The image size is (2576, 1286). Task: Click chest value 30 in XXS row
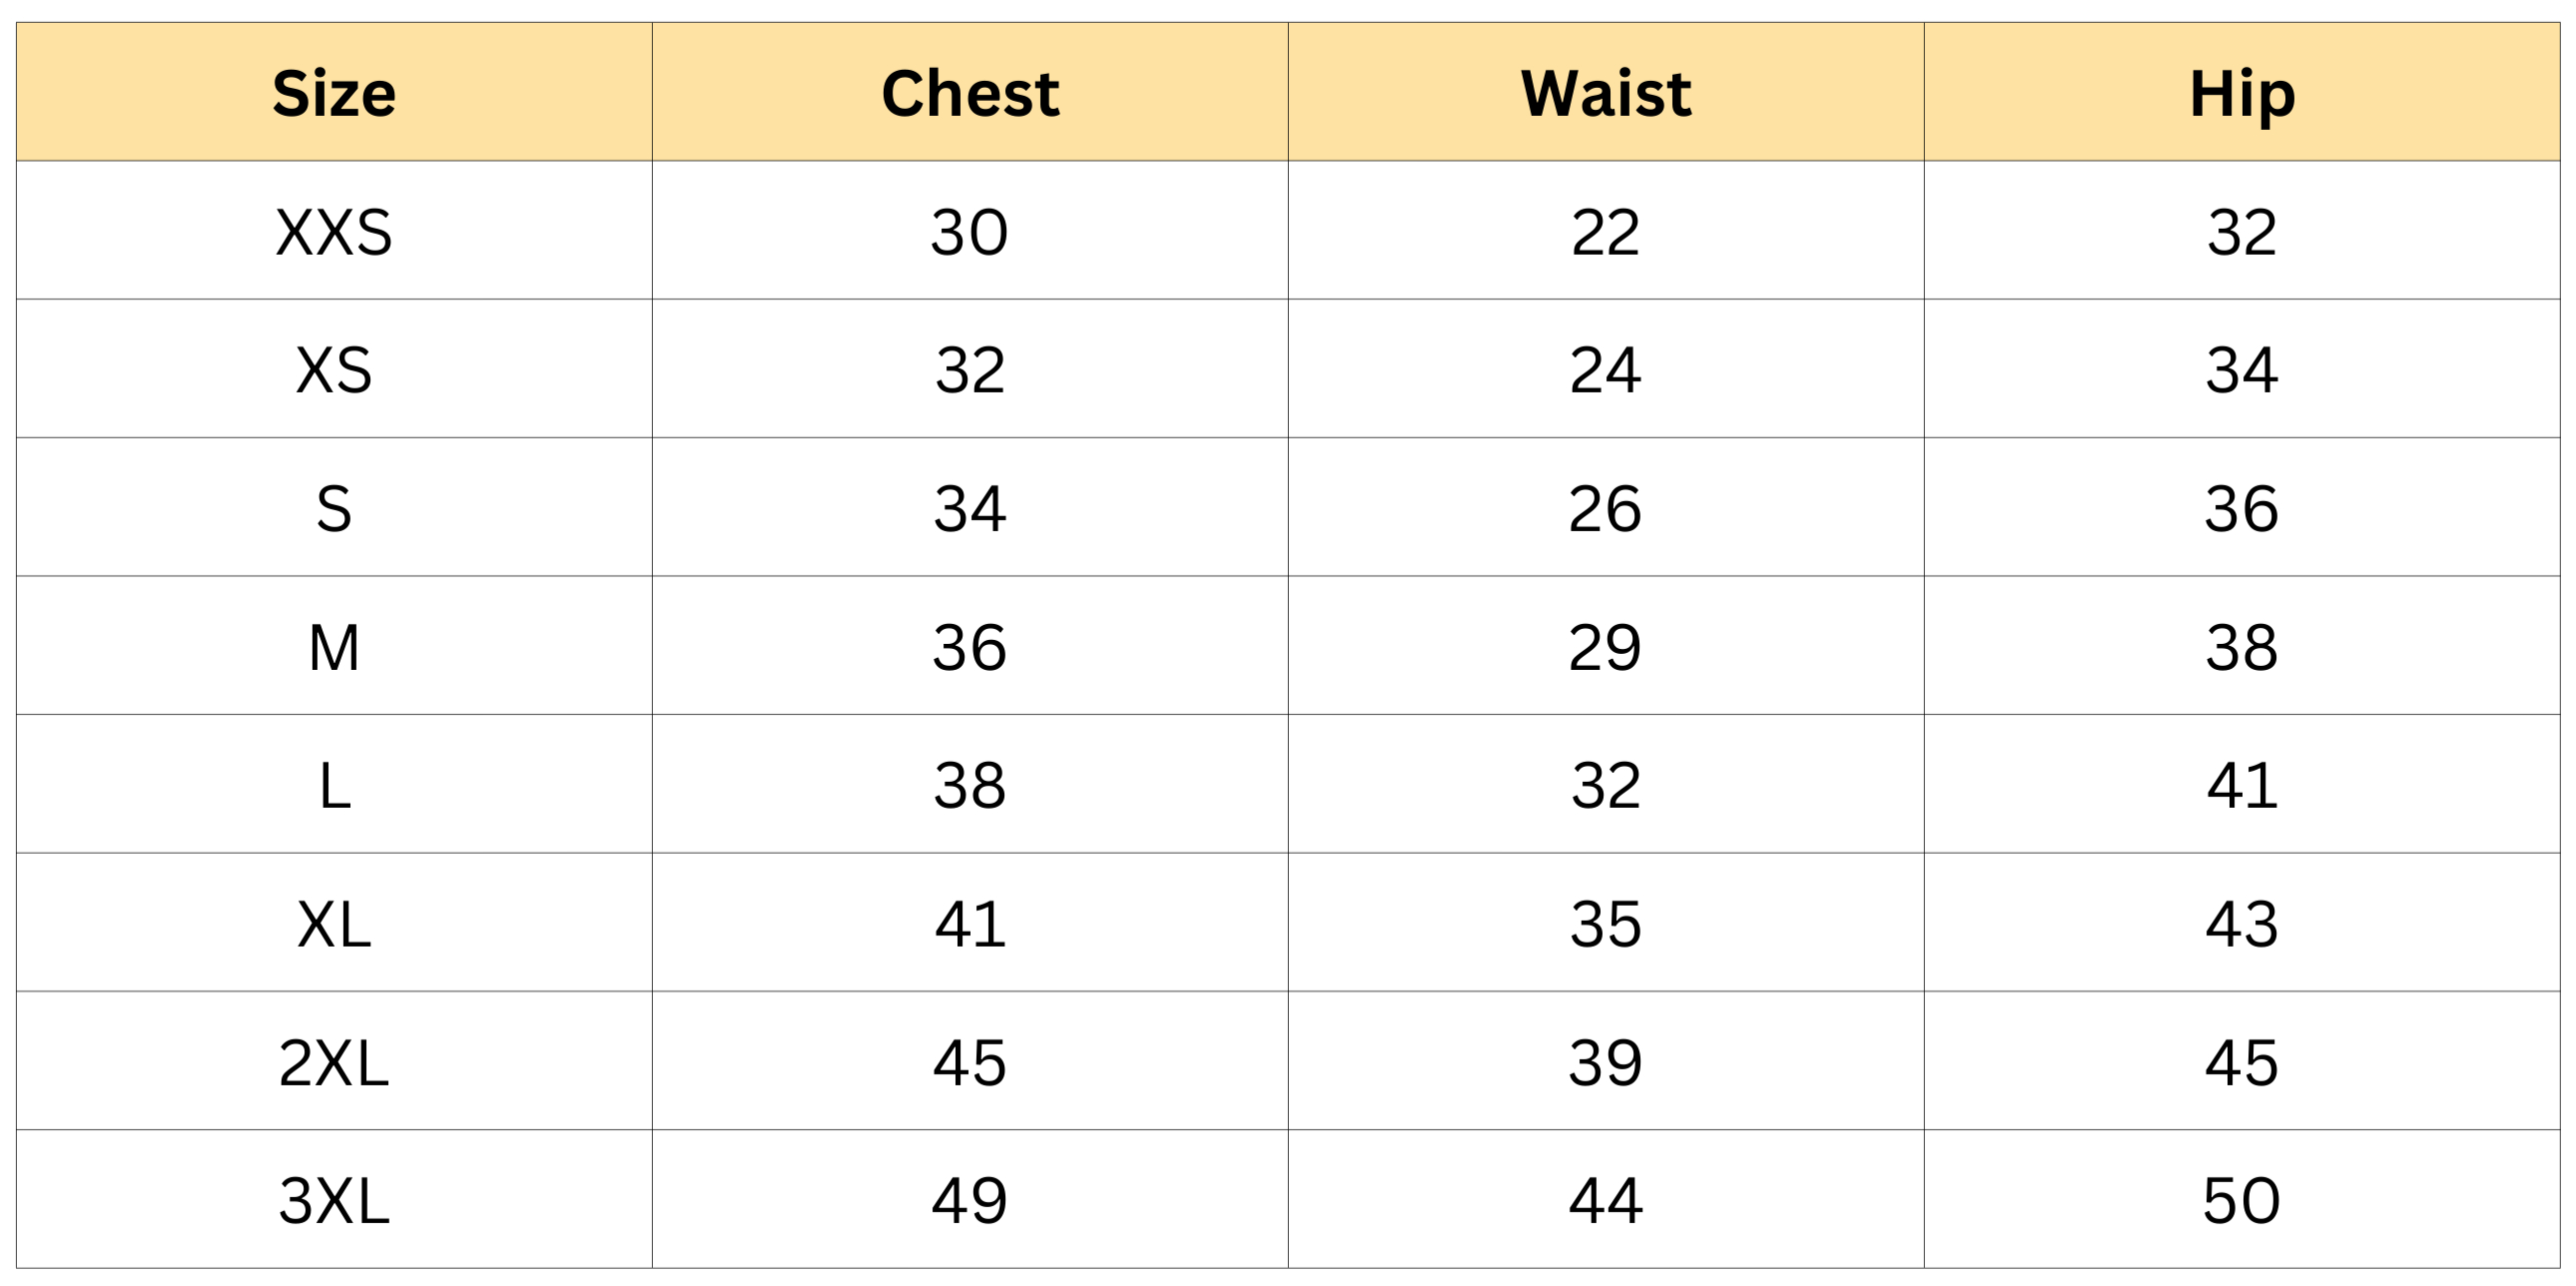click(x=969, y=232)
